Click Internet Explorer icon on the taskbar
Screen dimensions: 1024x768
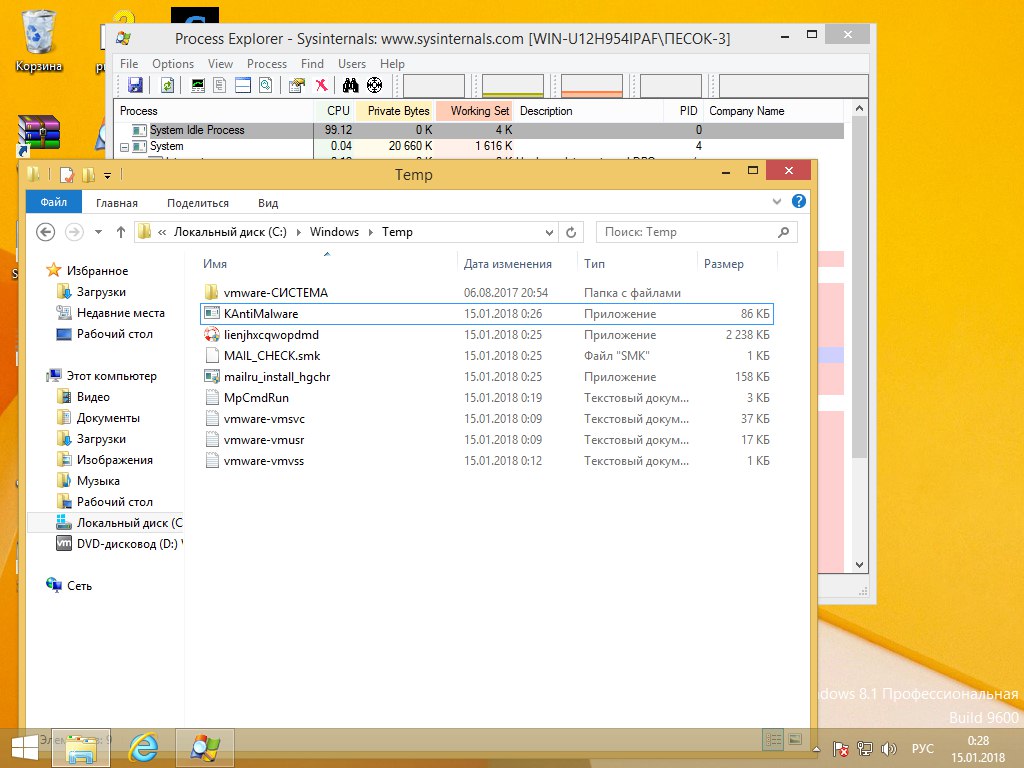pyautogui.click(x=143, y=748)
